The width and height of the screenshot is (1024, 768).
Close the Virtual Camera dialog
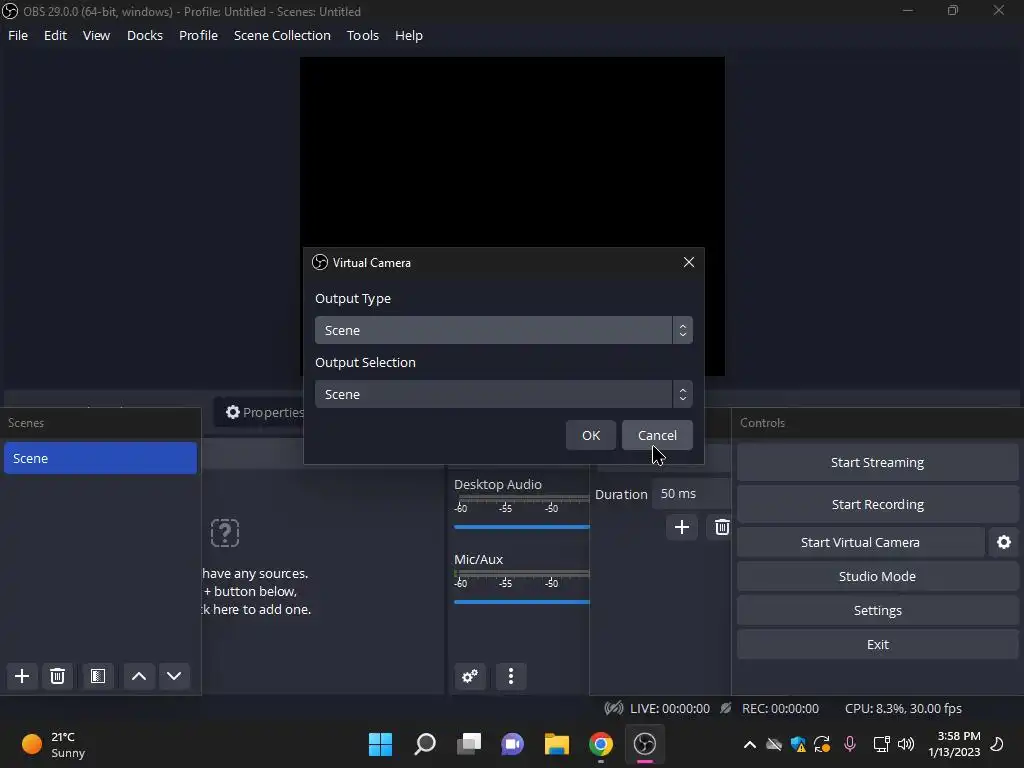[688, 262]
